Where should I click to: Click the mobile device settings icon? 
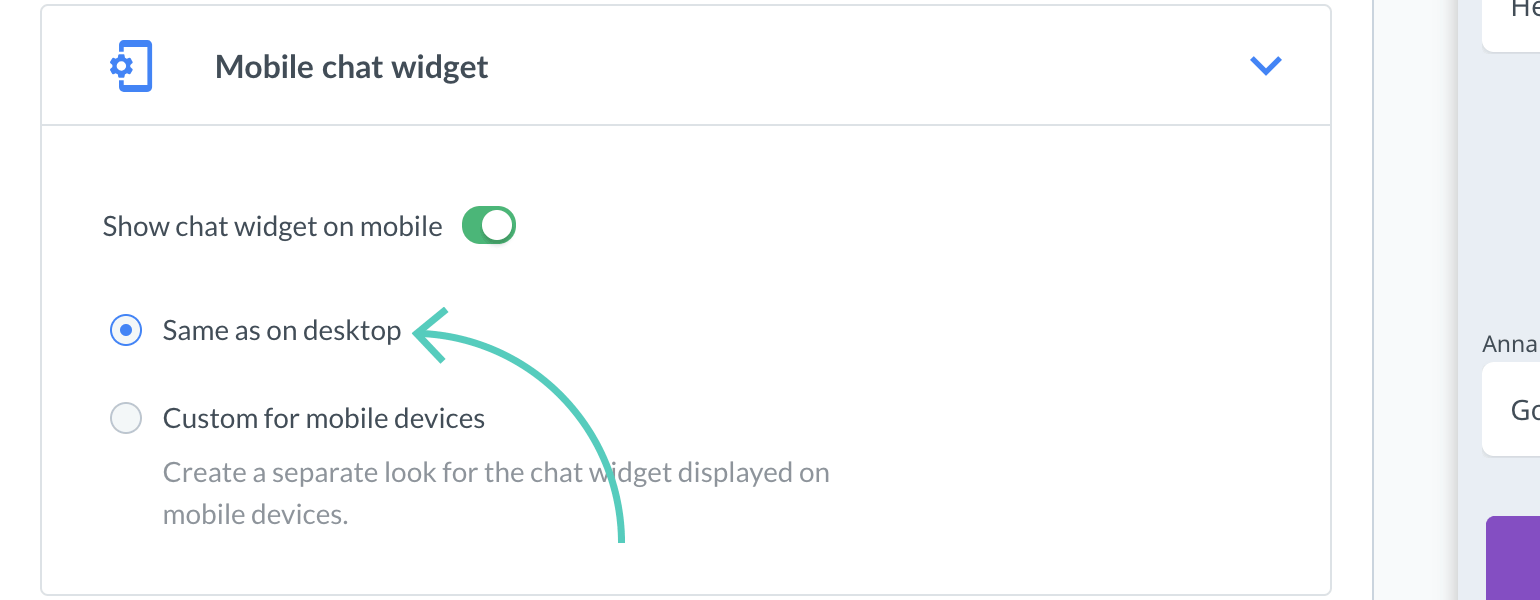130,66
